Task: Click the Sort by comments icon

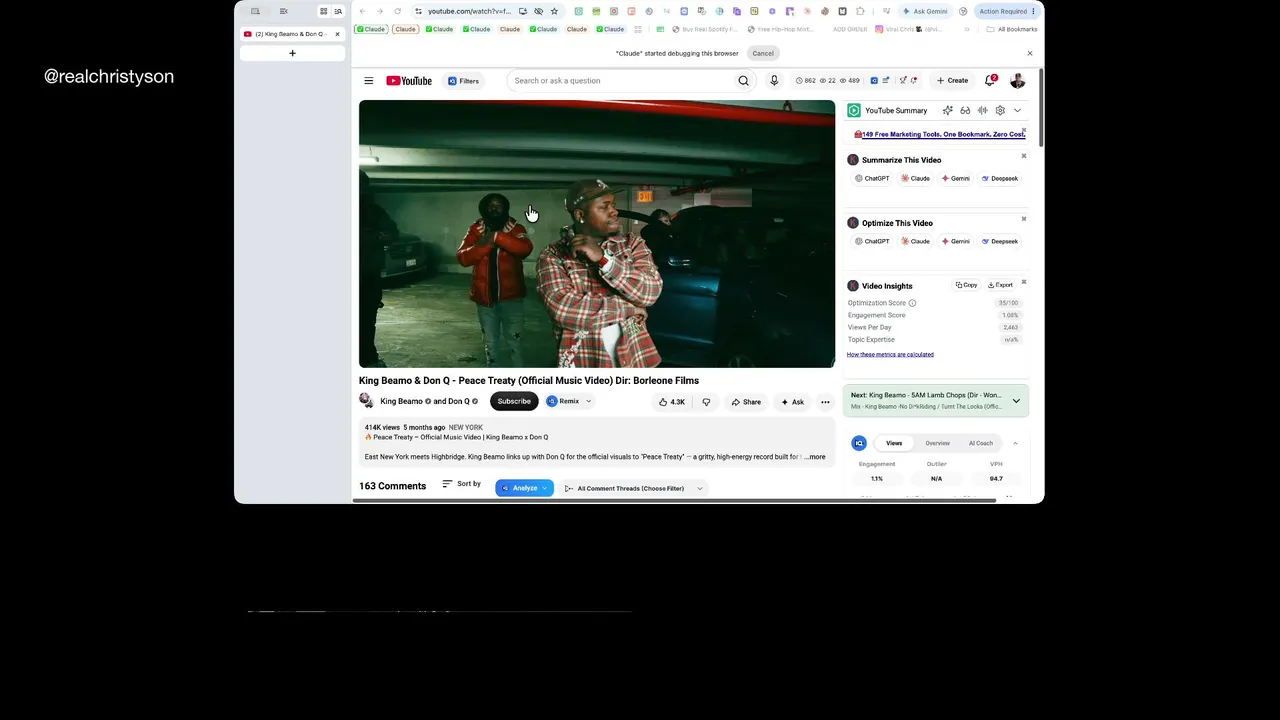Action: tap(447, 484)
